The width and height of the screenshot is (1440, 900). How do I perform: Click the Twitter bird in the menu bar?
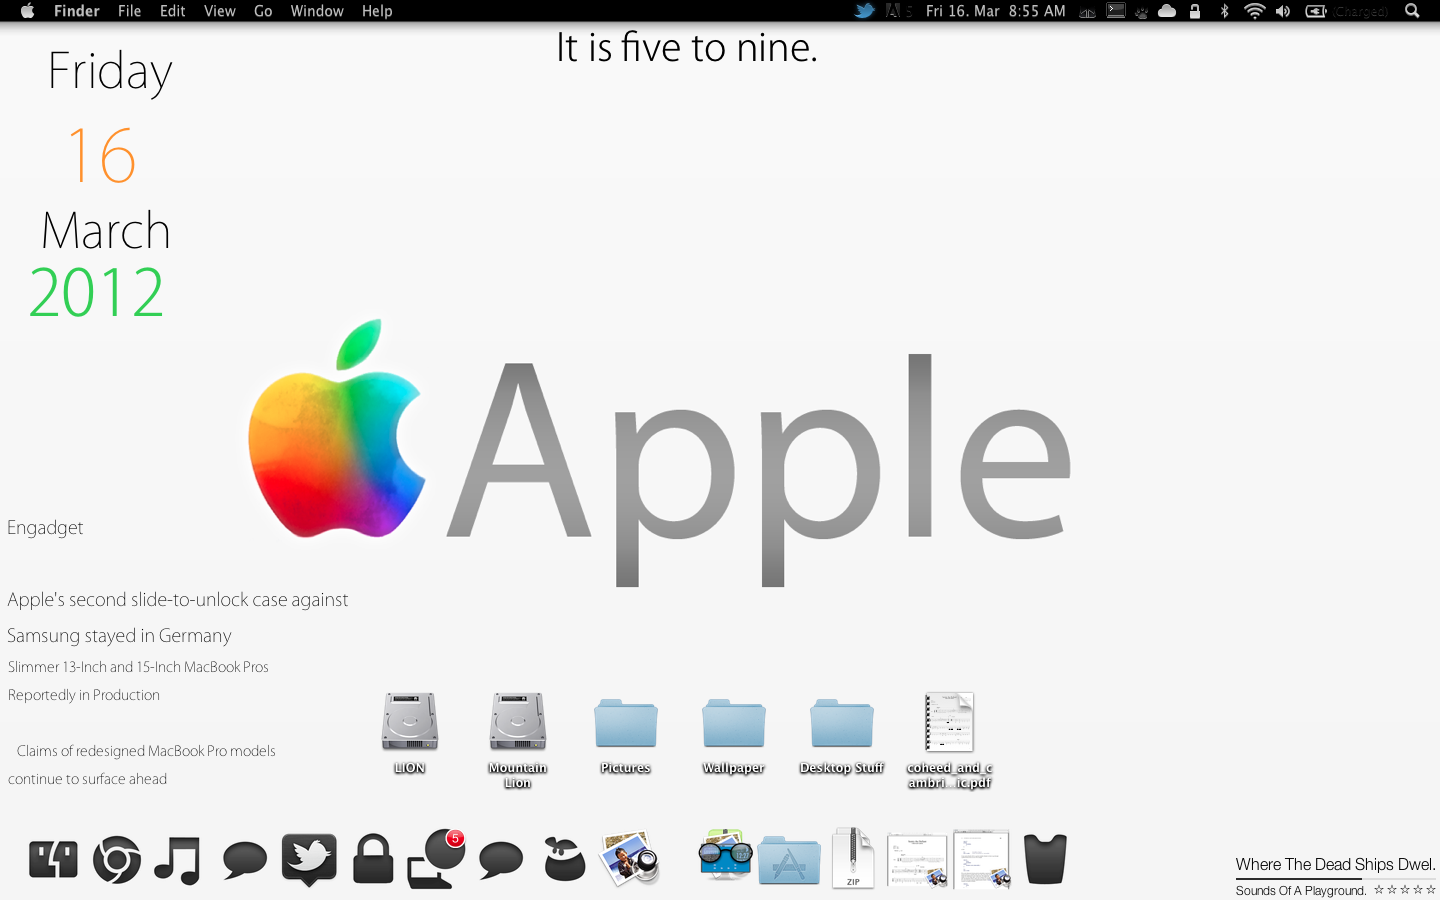coord(865,11)
